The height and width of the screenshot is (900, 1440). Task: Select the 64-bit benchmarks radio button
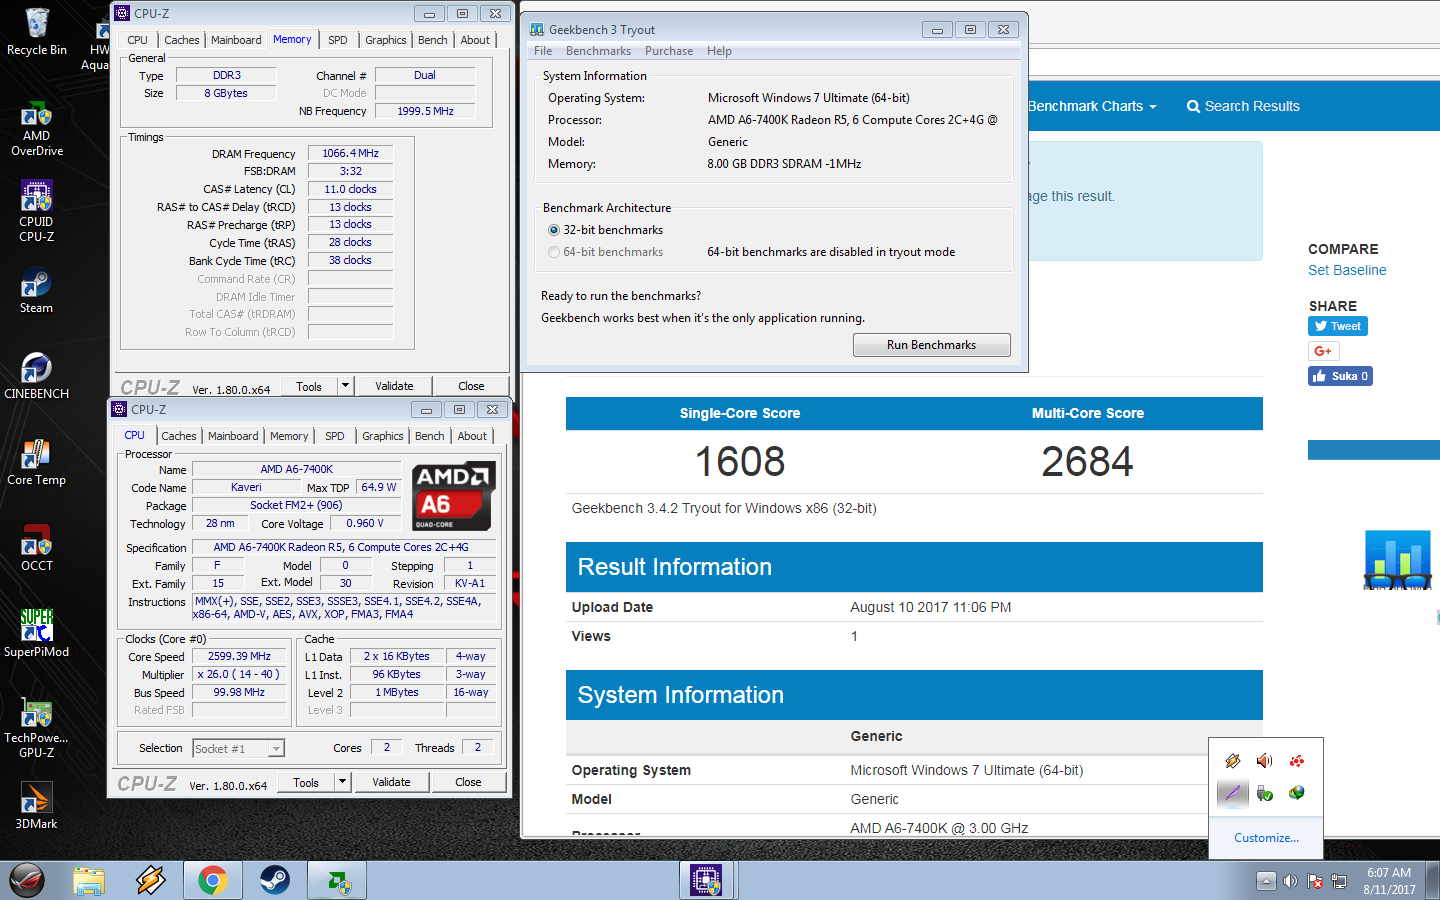click(554, 252)
